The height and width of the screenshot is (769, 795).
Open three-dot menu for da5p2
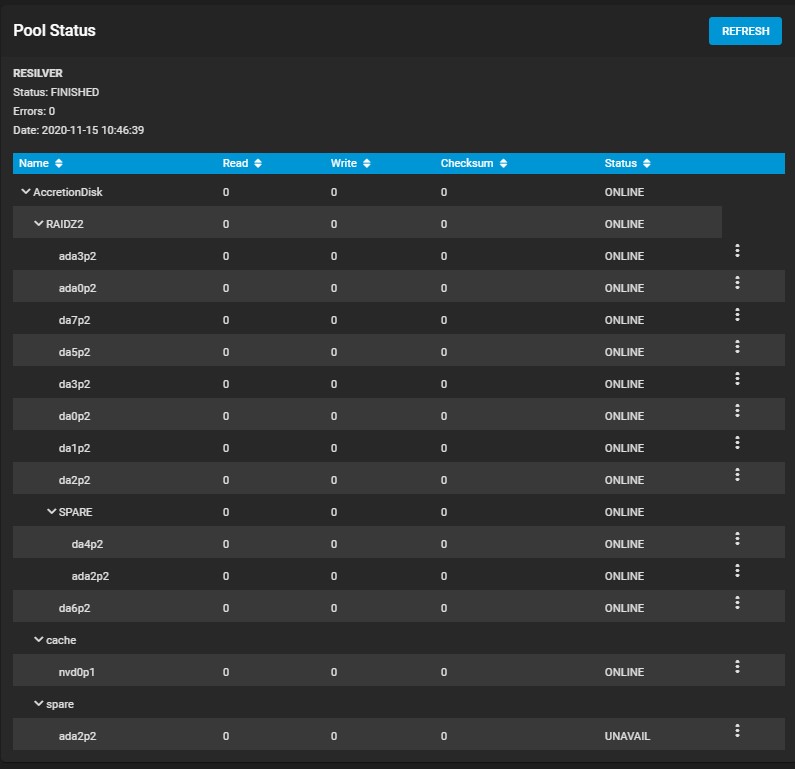[x=737, y=346]
